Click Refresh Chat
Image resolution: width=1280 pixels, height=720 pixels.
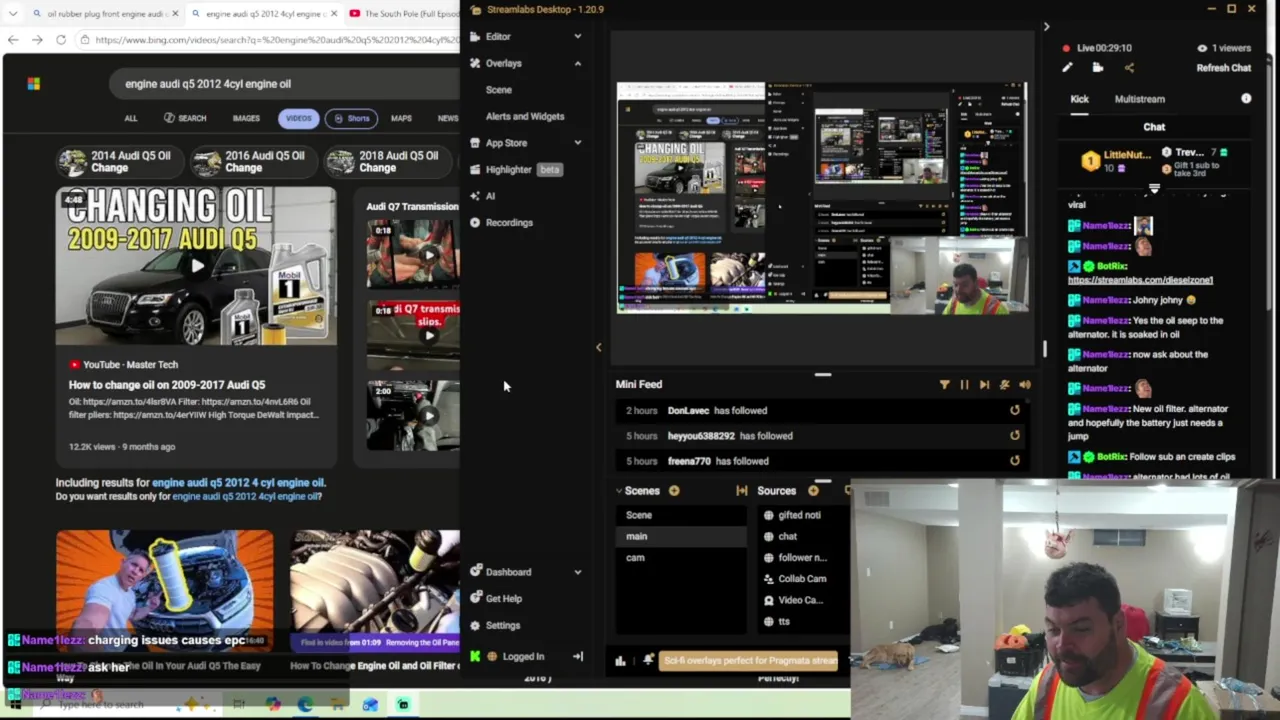pos(1224,68)
